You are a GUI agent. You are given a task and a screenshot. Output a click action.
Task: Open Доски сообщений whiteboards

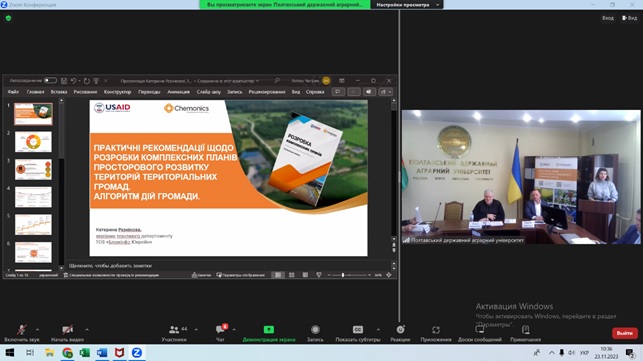coord(480,333)
